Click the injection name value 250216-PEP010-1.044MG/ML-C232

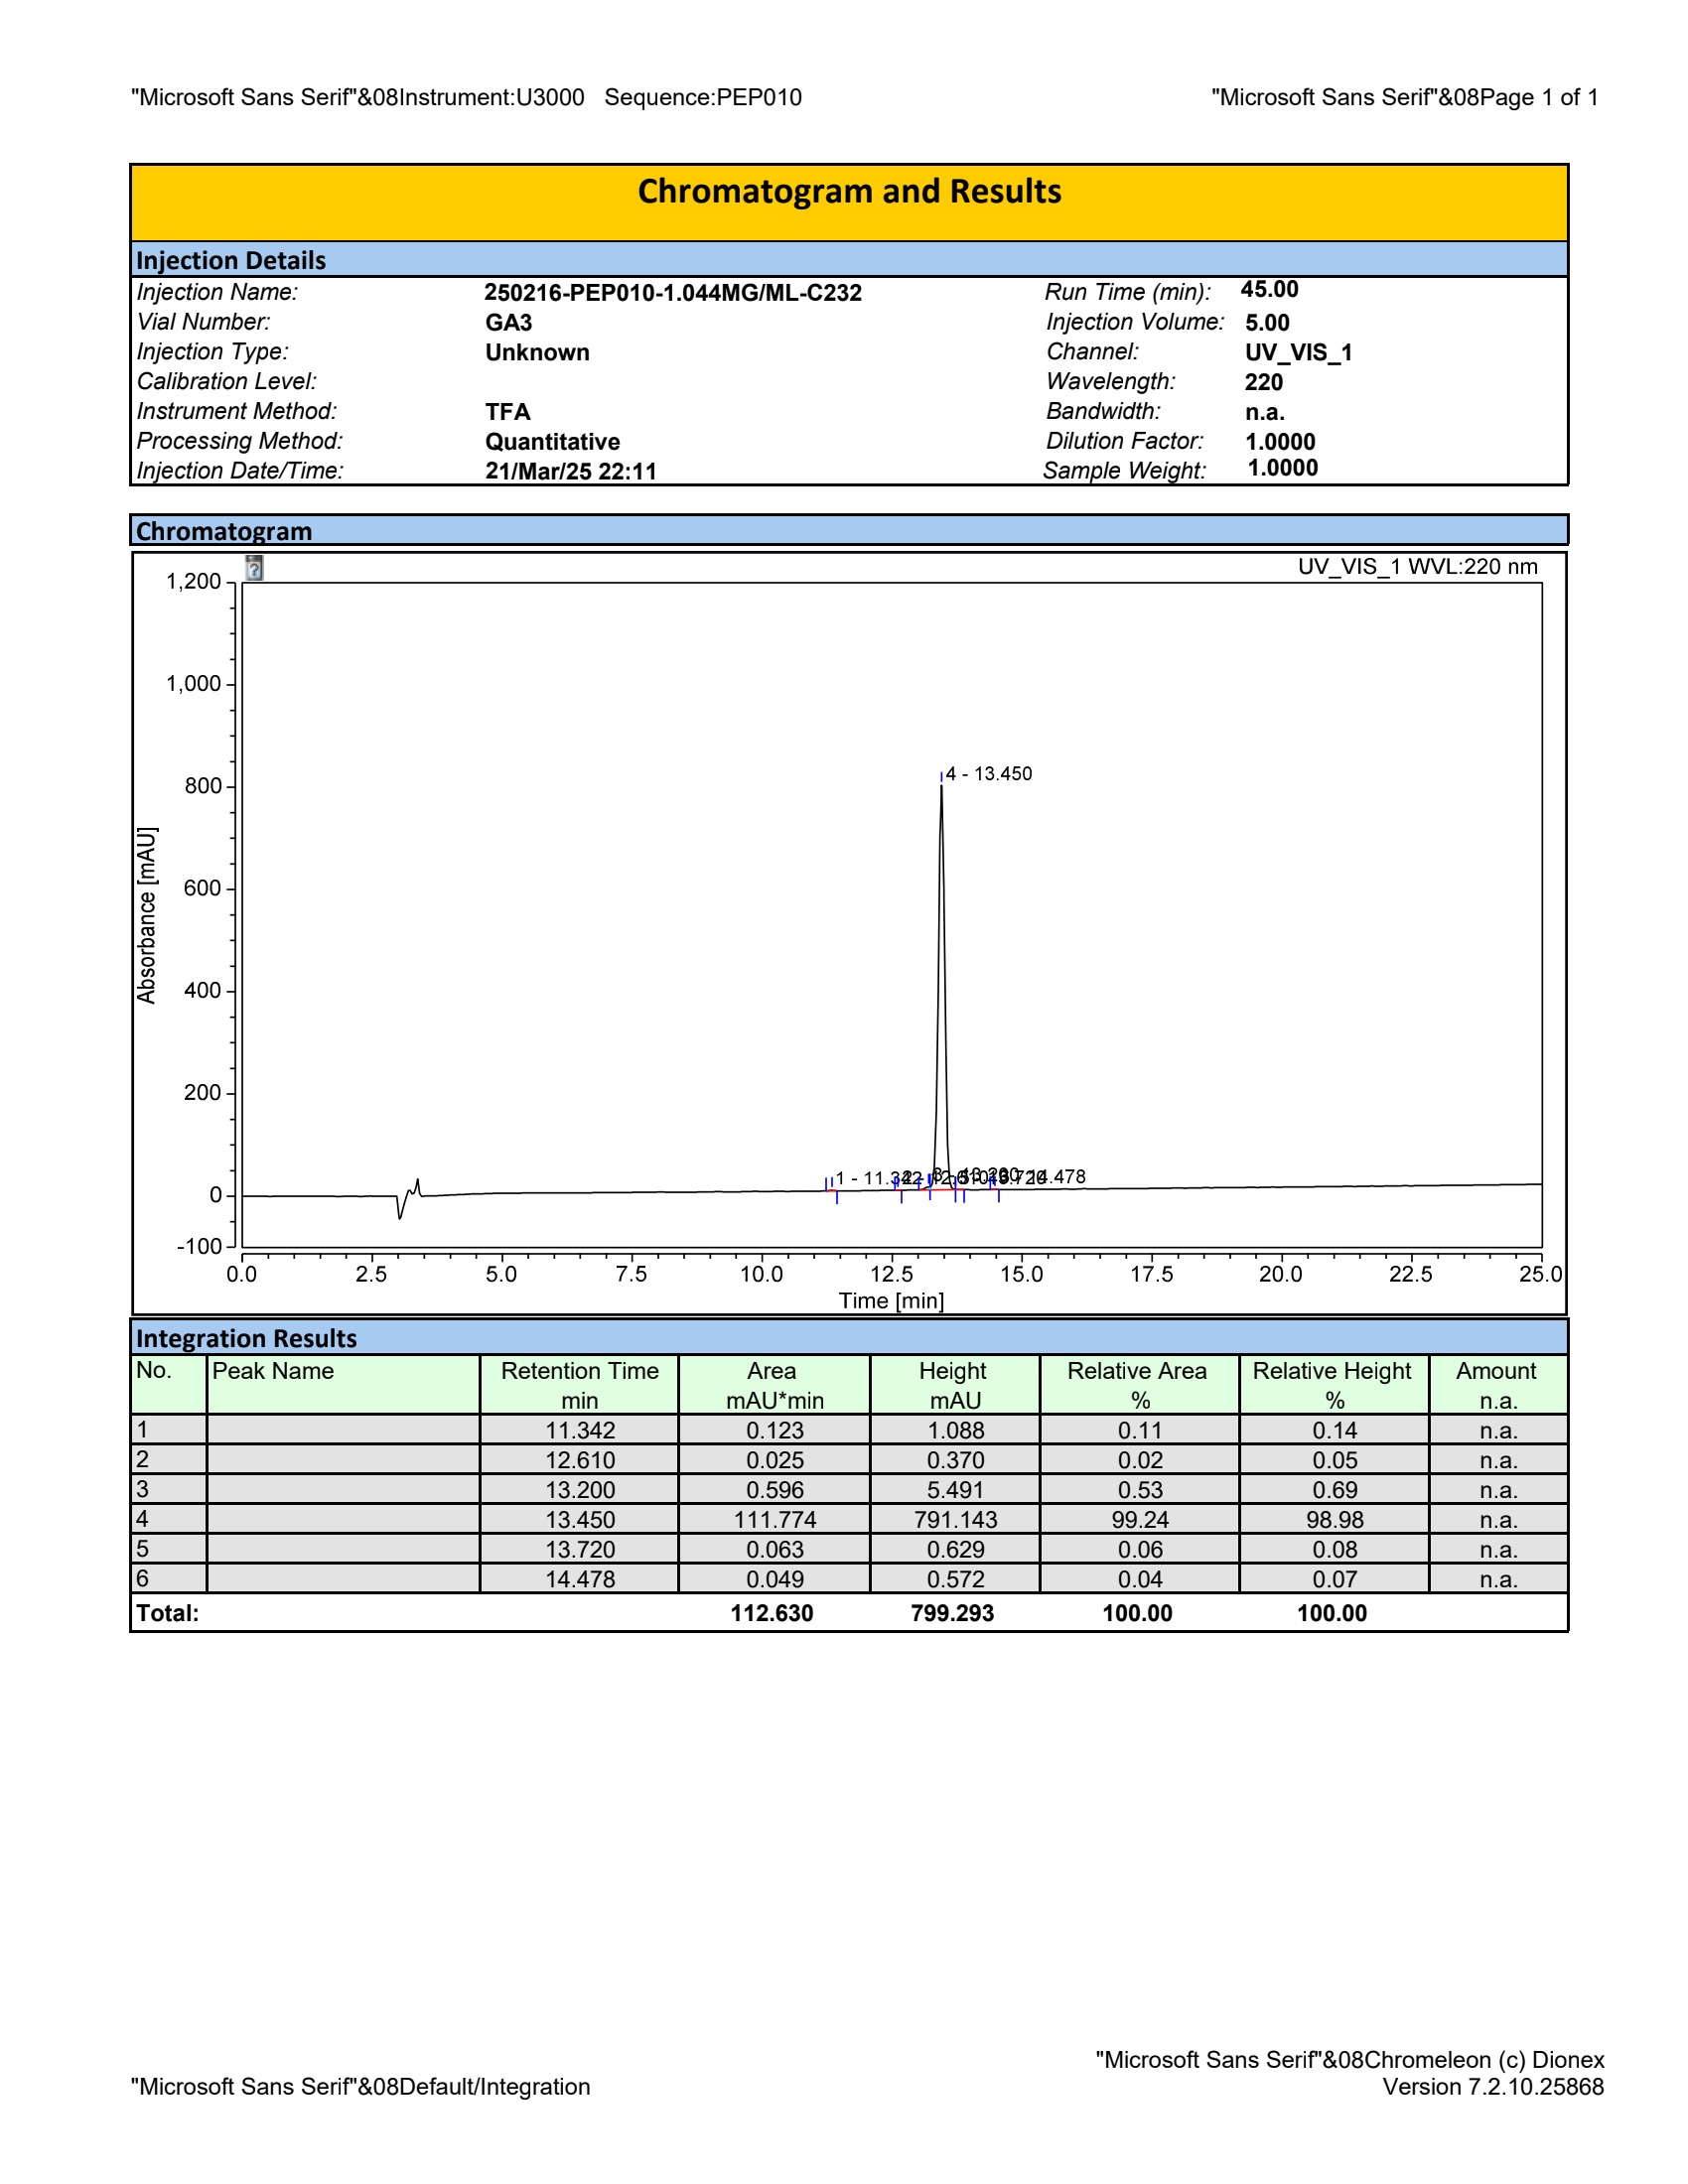(x=672, y=293)
